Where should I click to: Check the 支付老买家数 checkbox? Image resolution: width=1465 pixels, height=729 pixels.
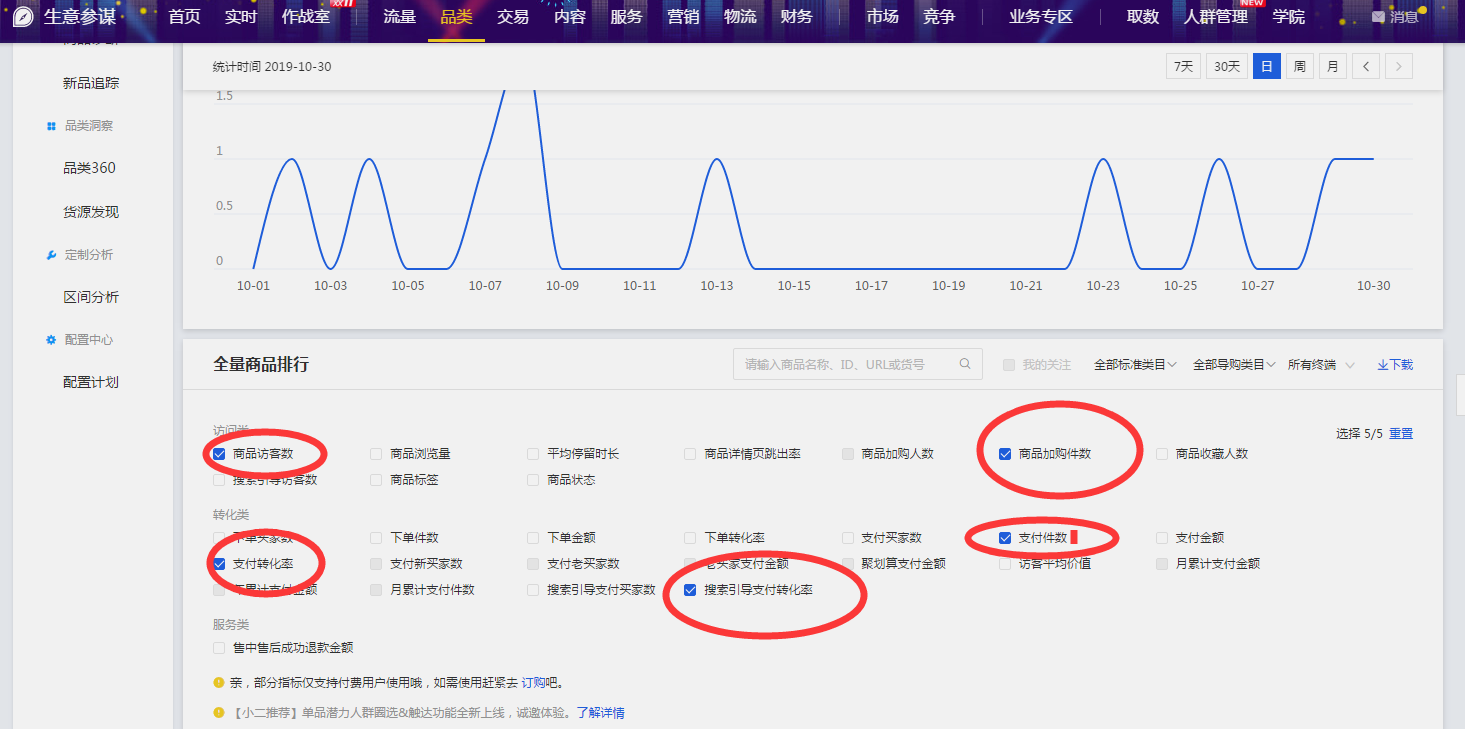pos(533,564)
